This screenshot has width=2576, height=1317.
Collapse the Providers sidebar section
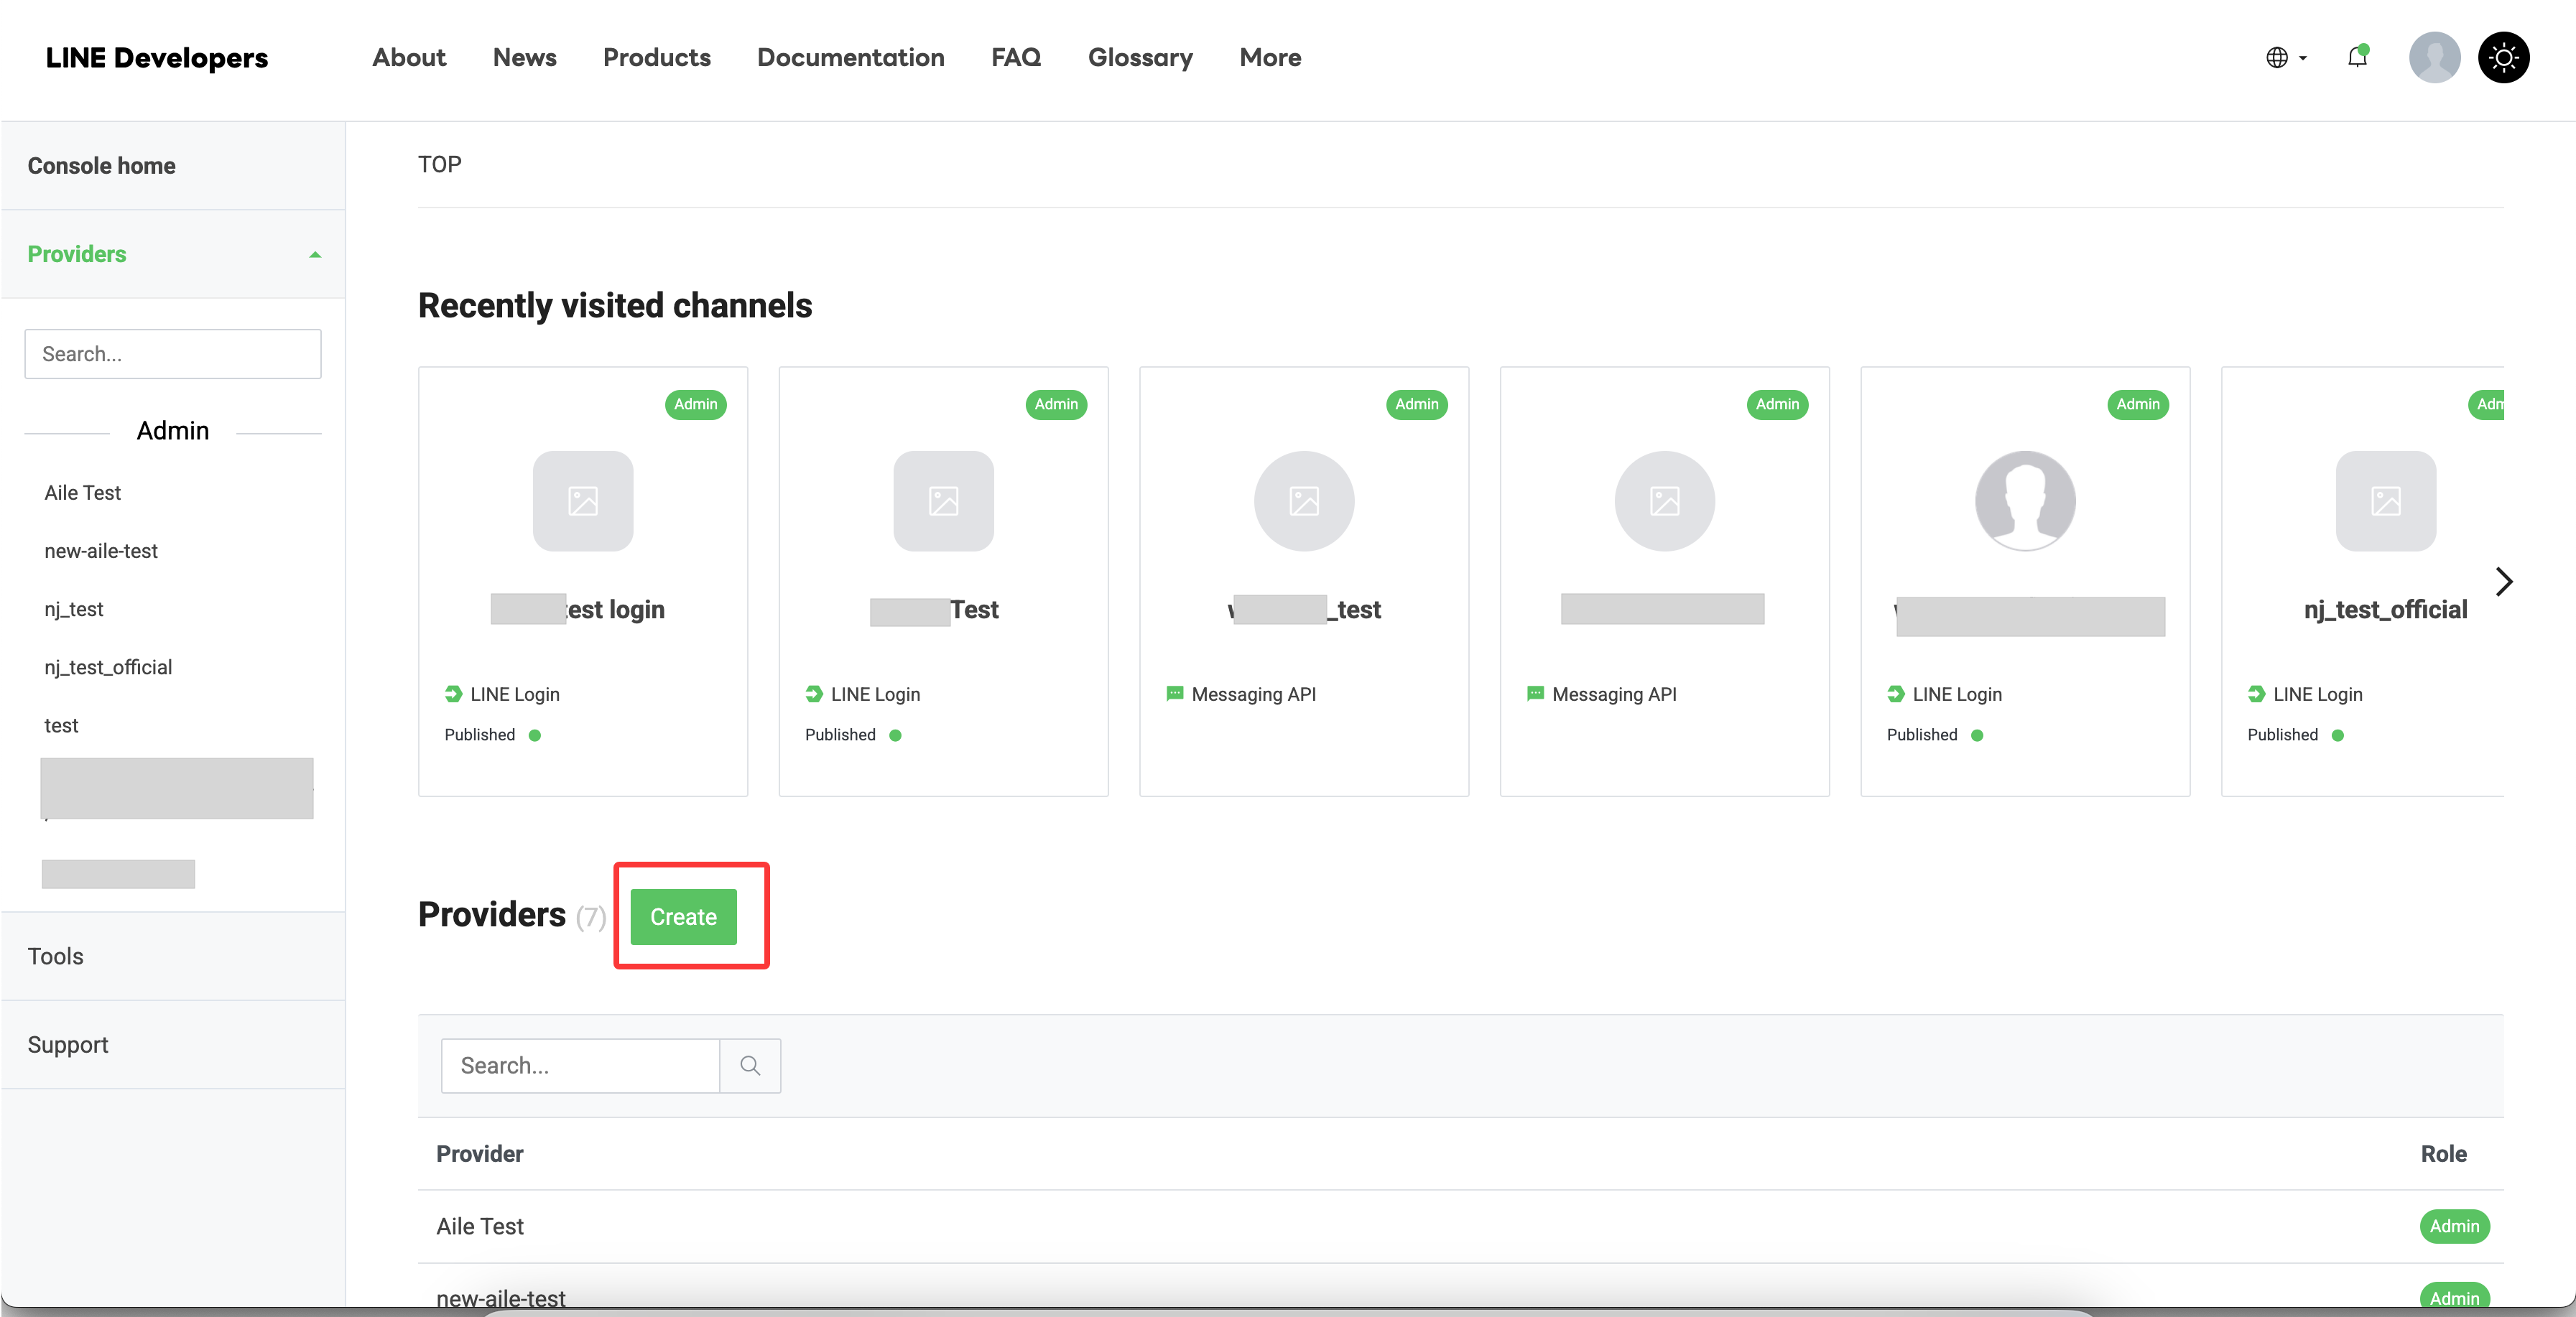coord(173,254)
